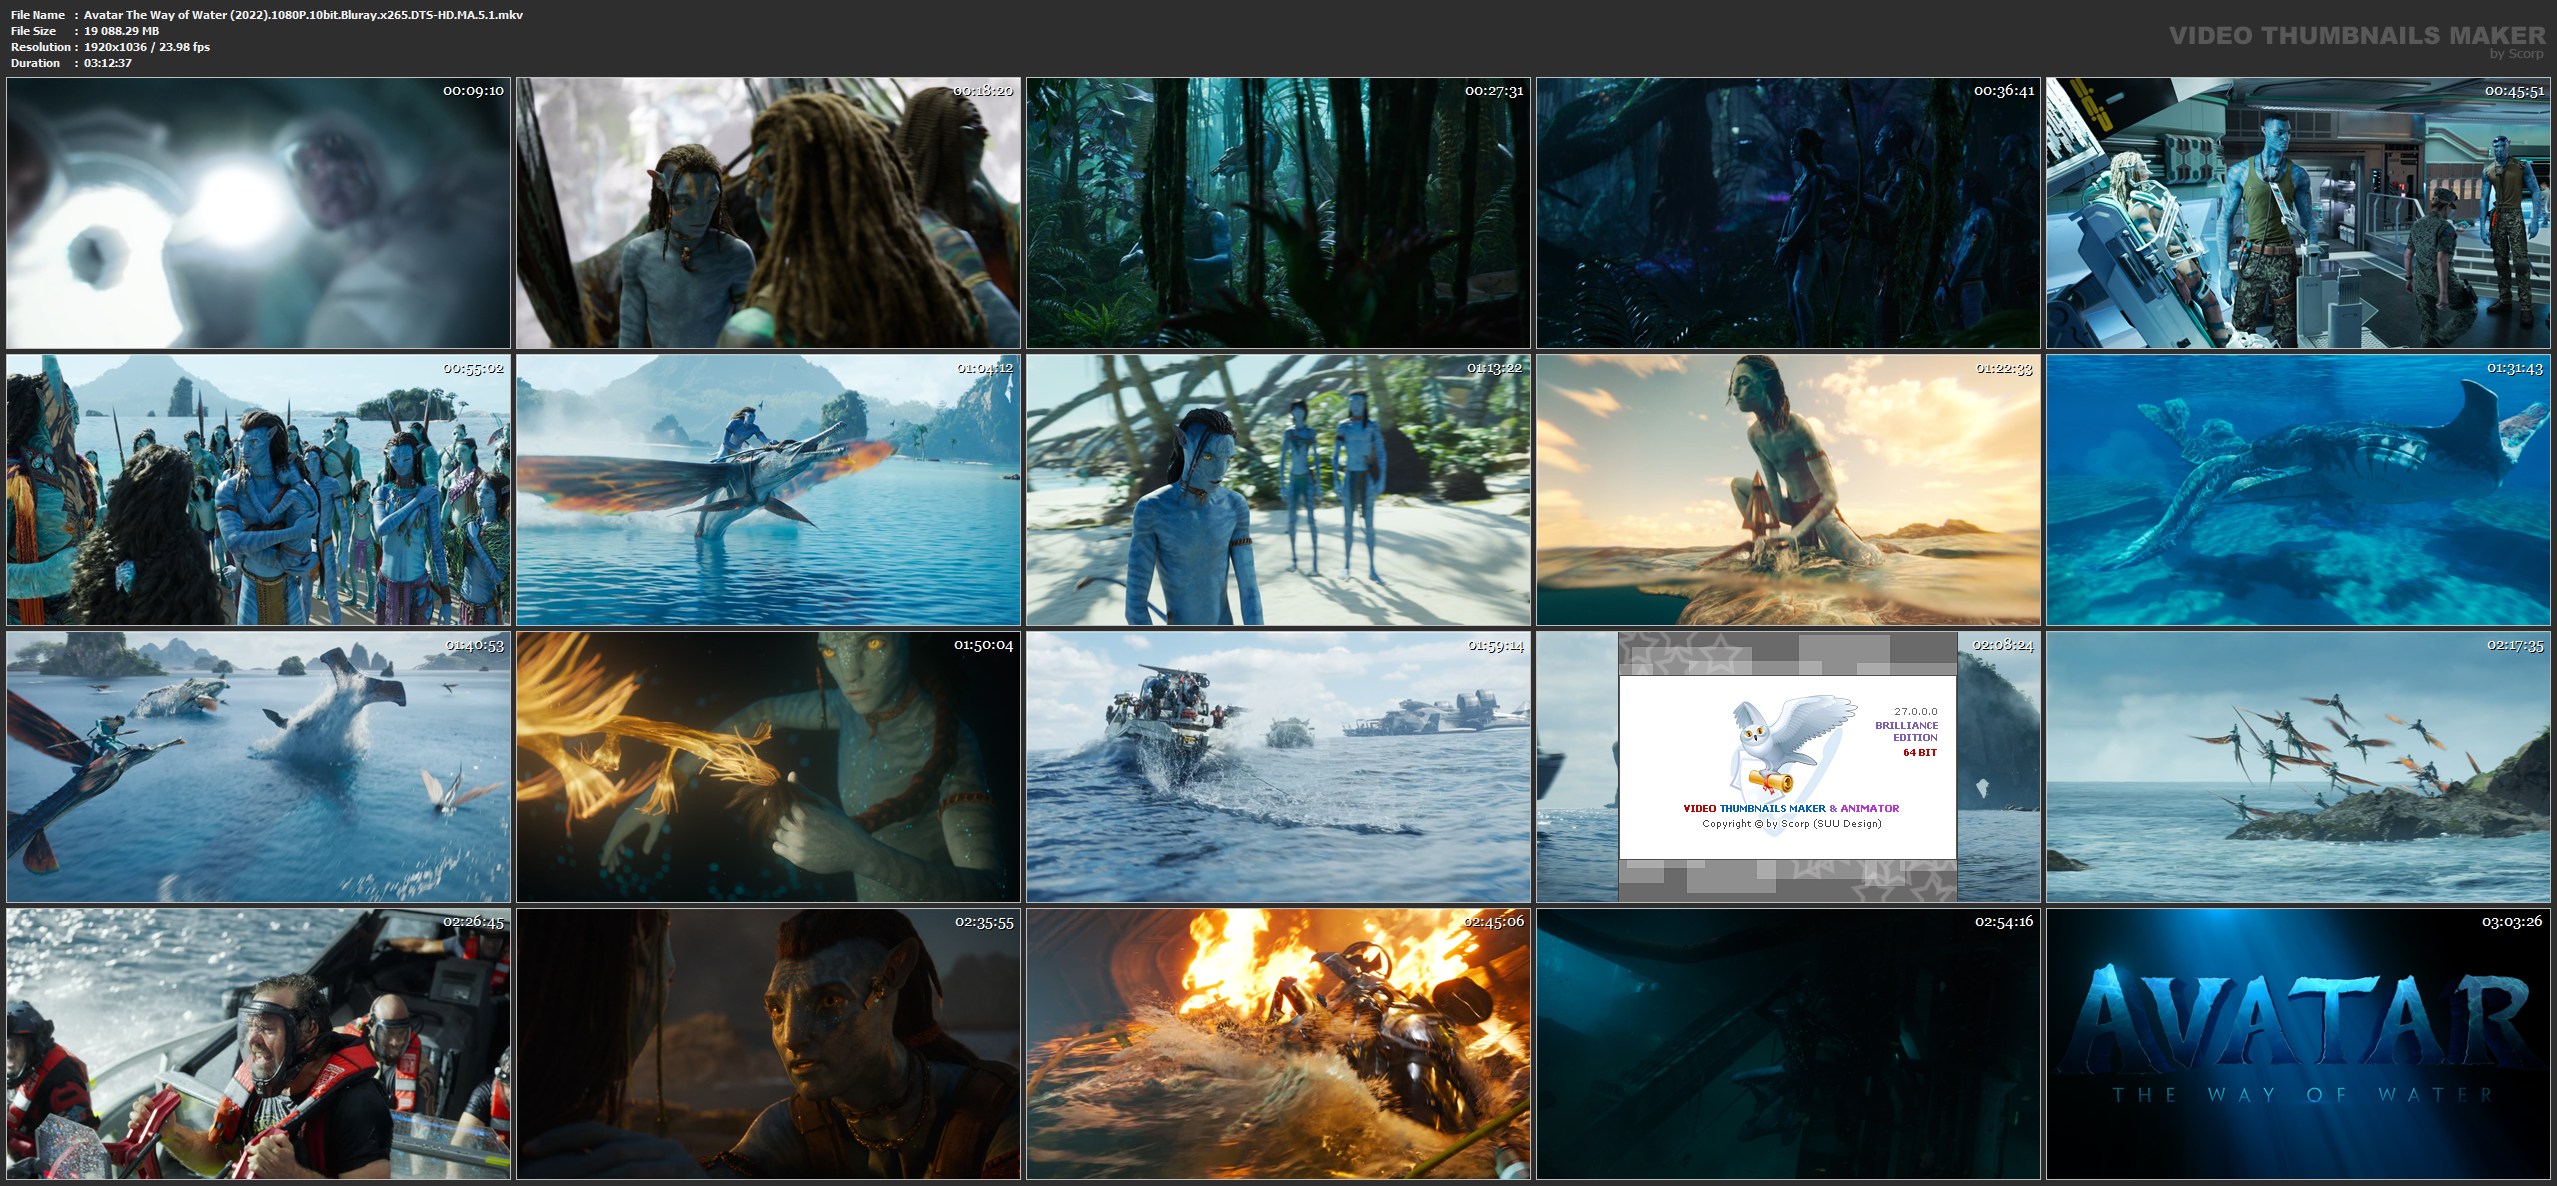Click the 01:40:53 breaching whale thumbnail

tap(258, 767)
